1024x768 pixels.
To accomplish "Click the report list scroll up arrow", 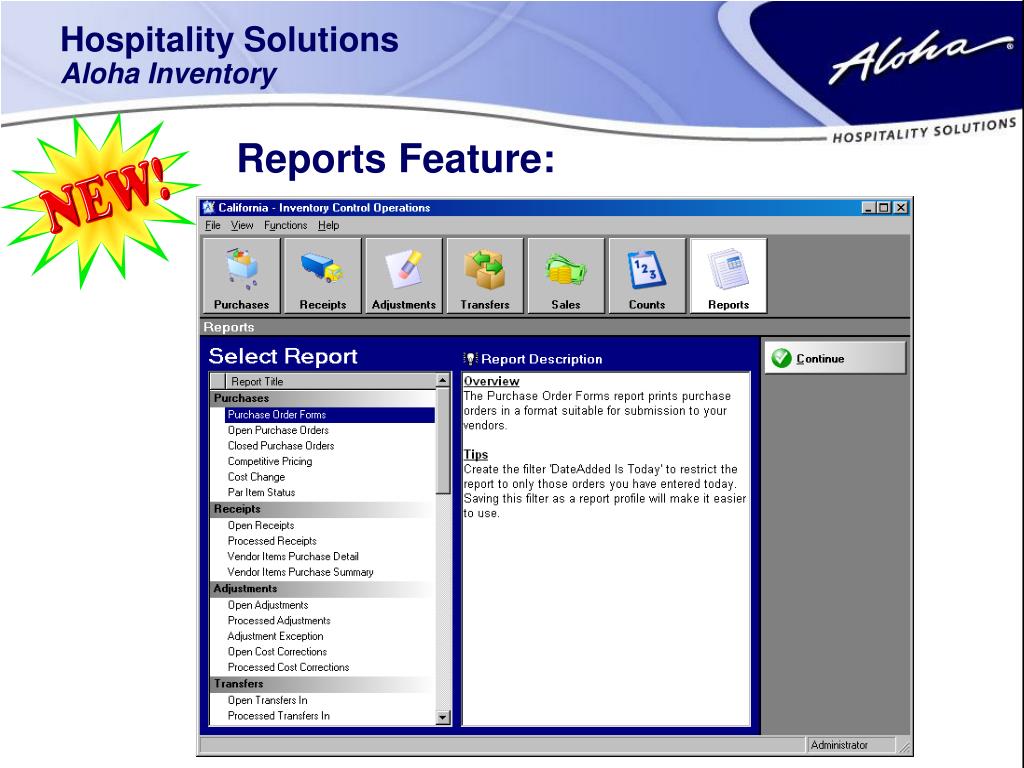I will (x=443, y=381).
